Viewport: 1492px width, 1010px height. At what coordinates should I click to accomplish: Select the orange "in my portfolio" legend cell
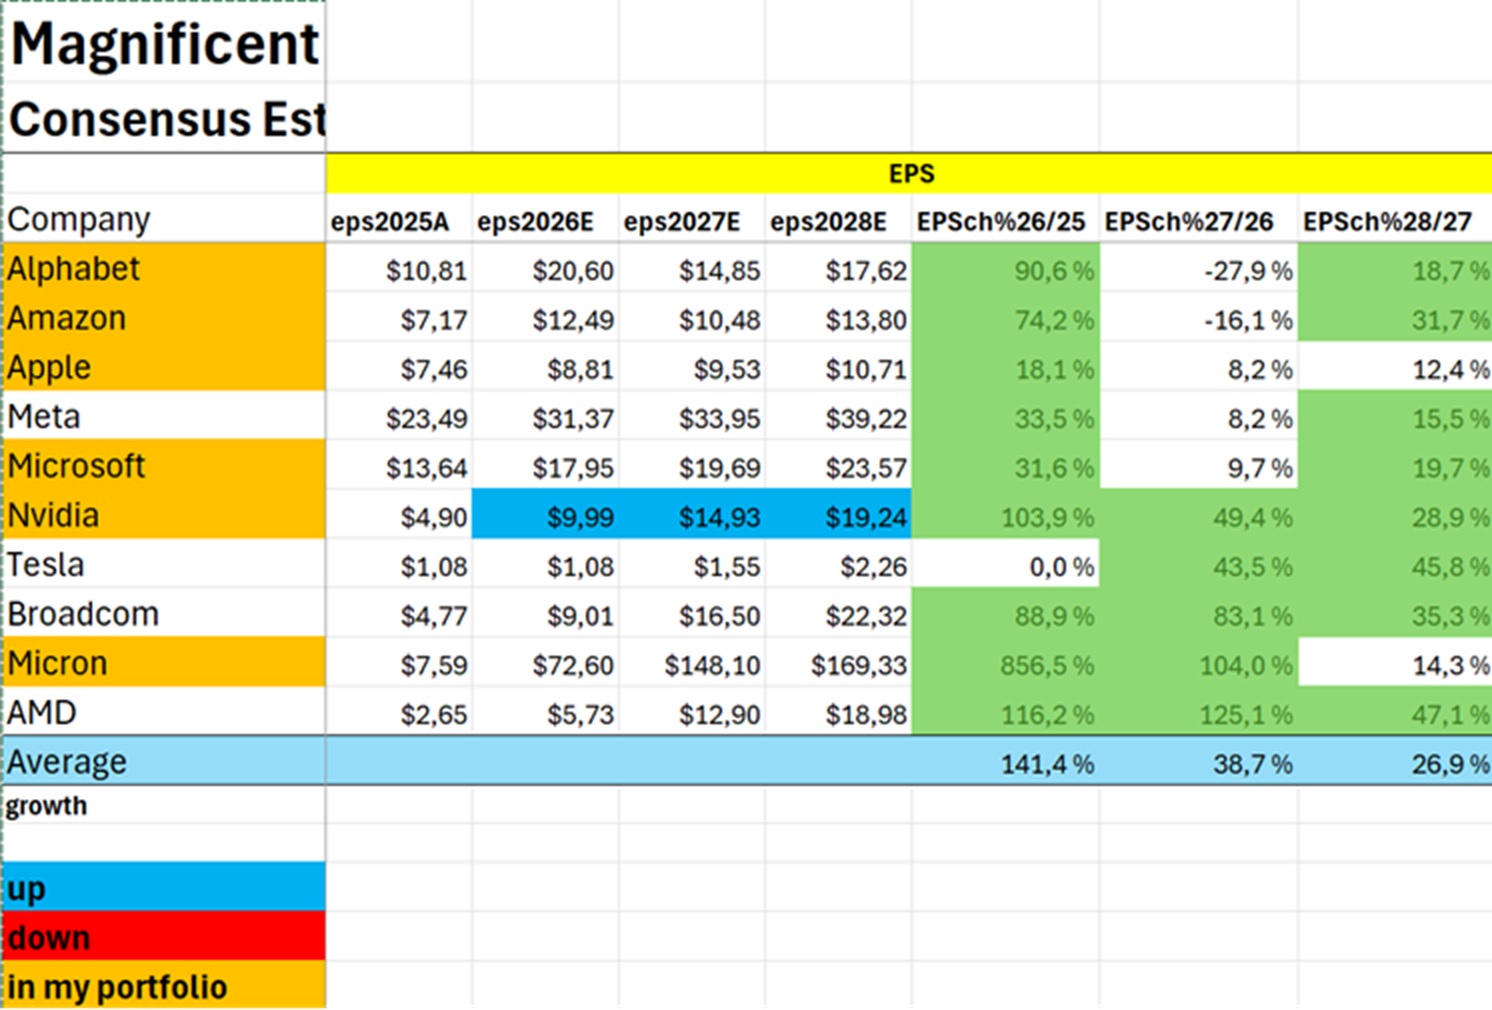click(164, 985)
